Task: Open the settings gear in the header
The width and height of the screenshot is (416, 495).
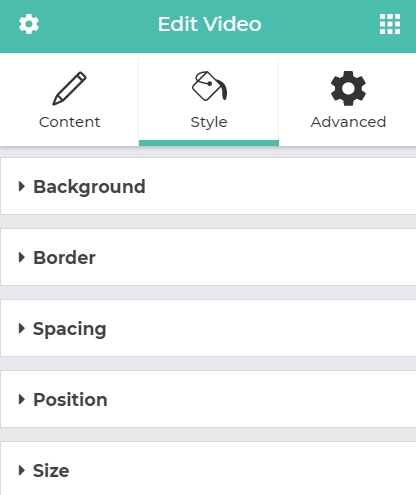Action: pos(29,24)
